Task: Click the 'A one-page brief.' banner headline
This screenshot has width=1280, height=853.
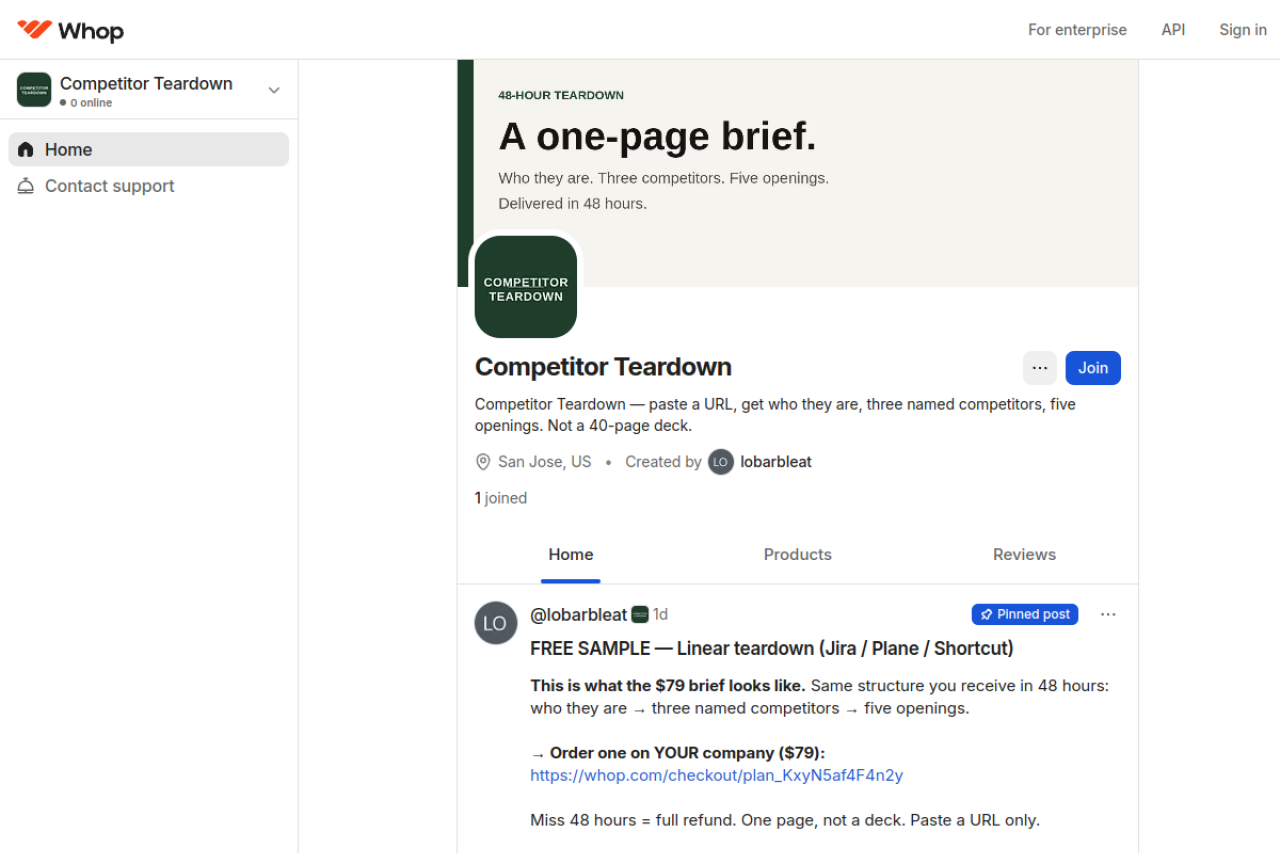Action: [x=658, y=137]
